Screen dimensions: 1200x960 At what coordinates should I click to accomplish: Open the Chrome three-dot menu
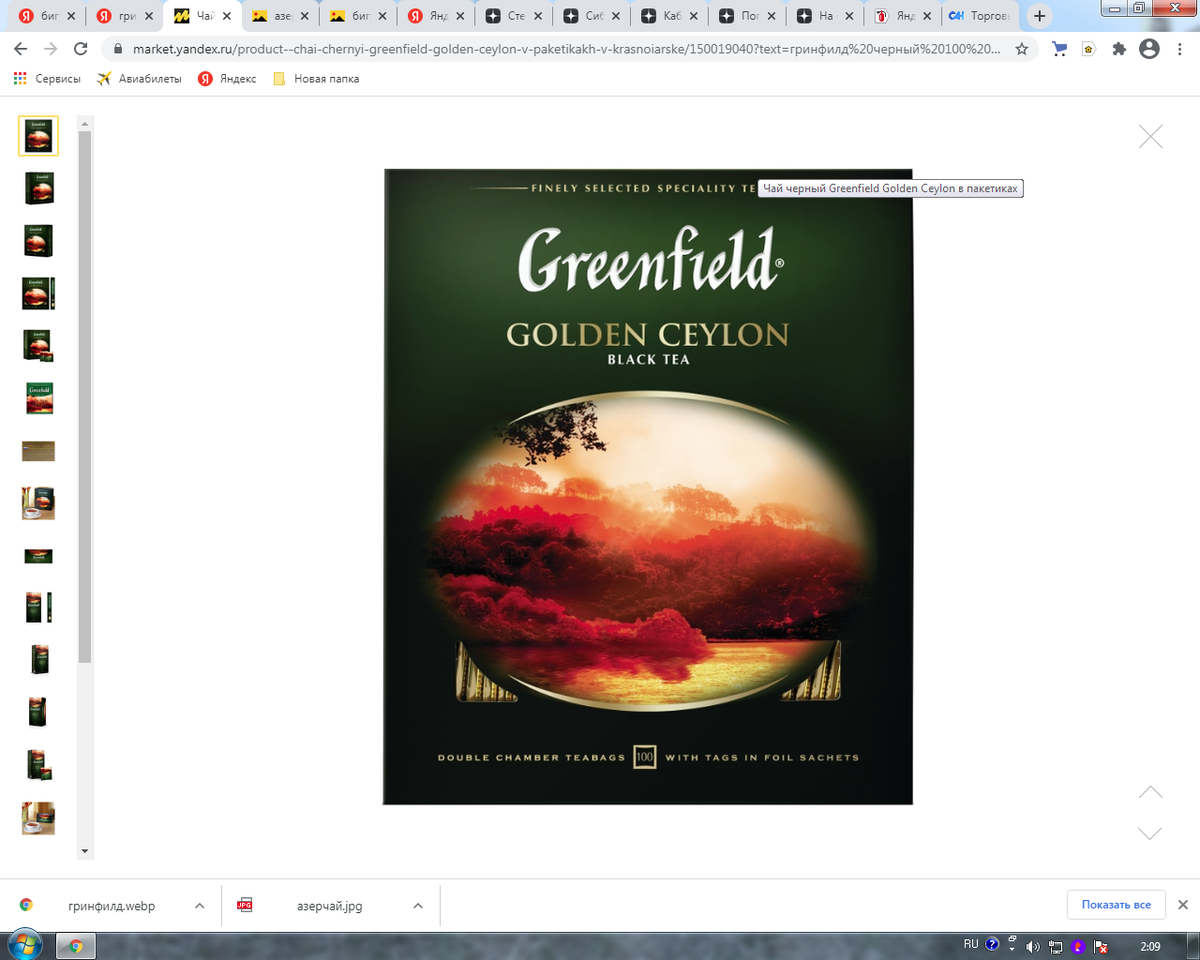(1181, 49)
